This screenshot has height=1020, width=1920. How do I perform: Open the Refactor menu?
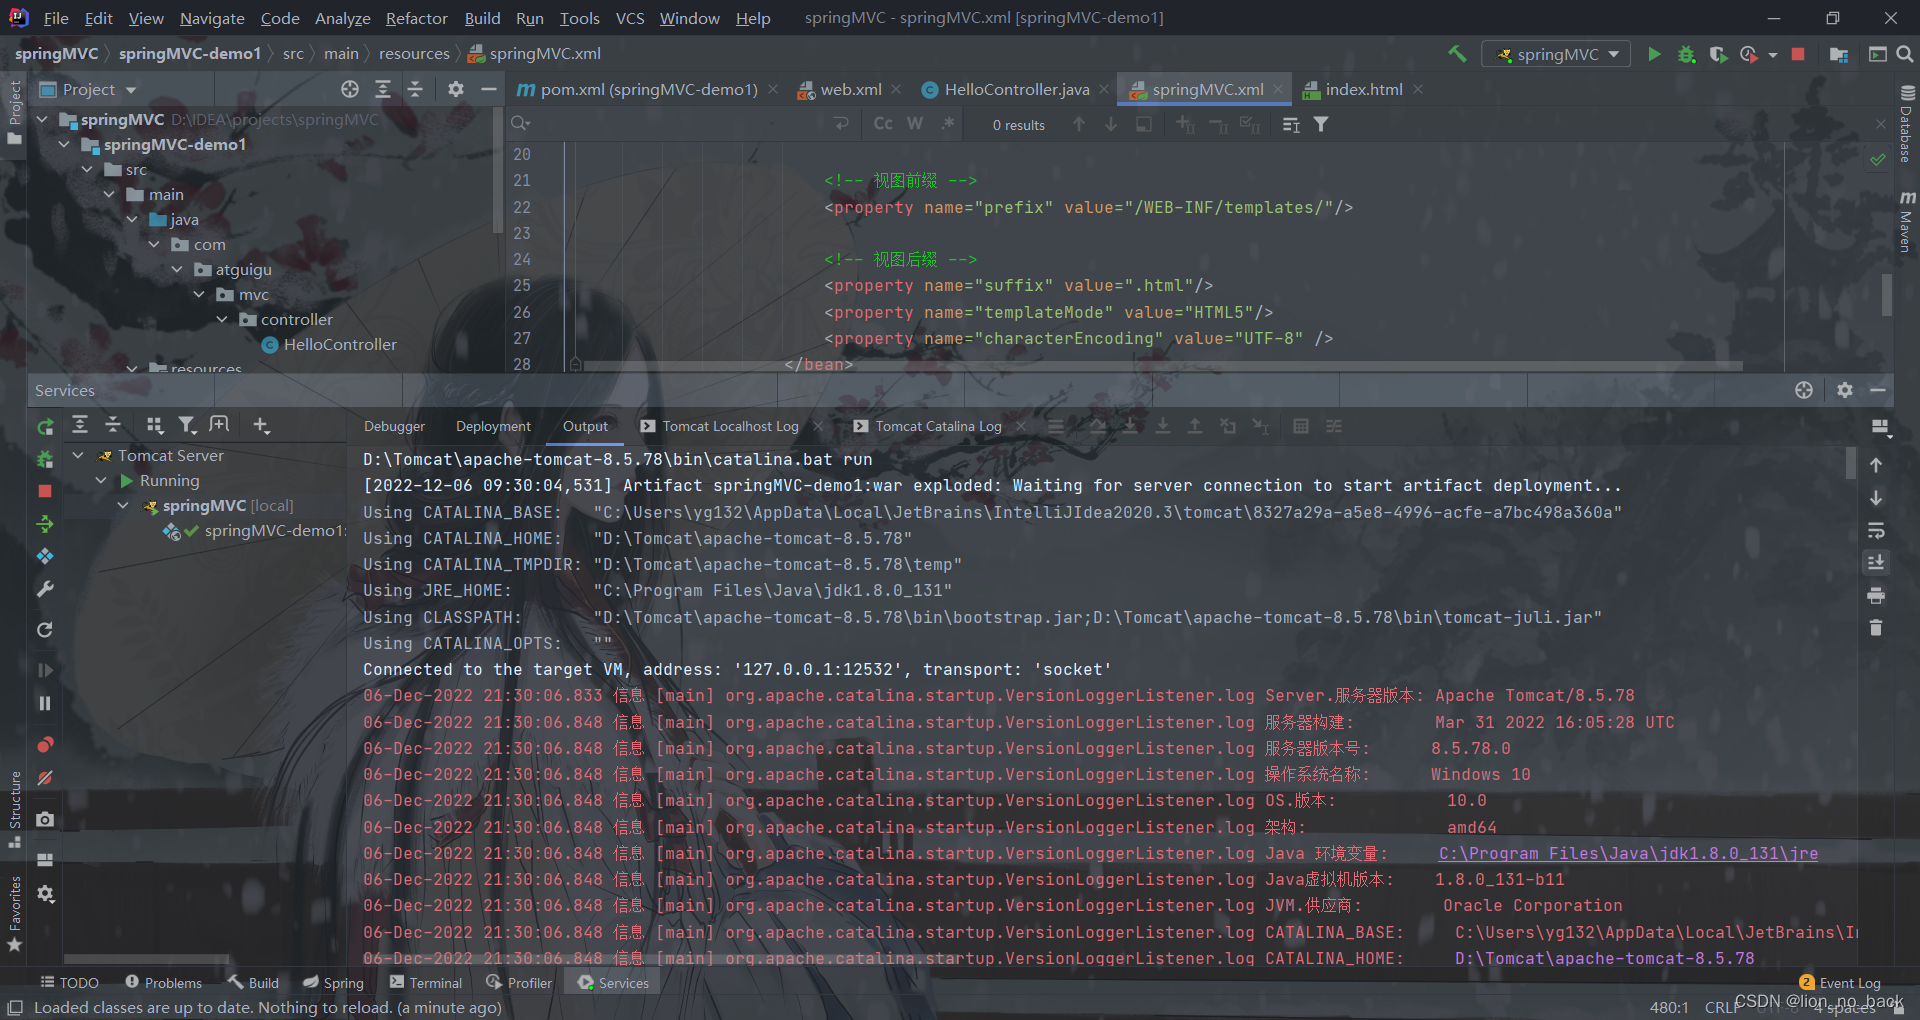tap(417, 18)
